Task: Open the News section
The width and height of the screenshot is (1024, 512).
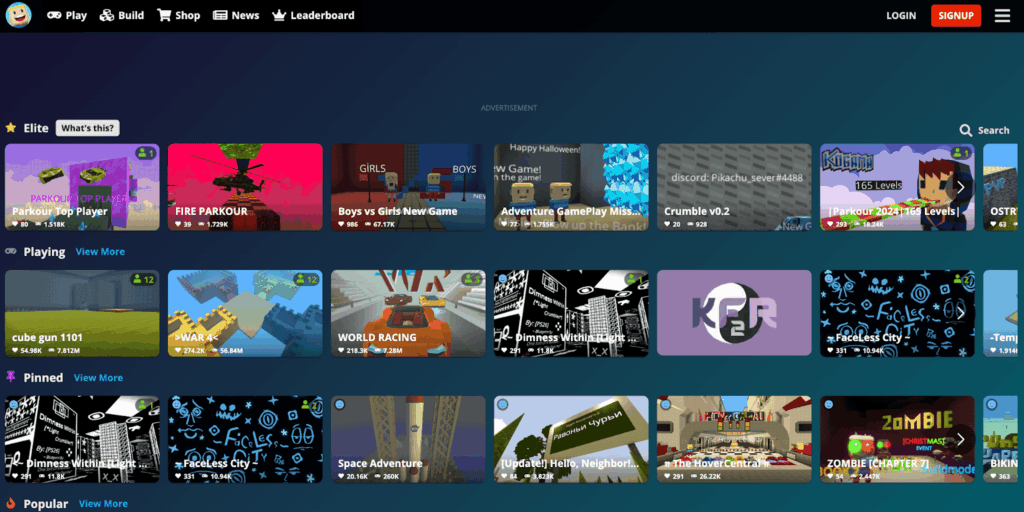Action: (x=236, y=16)
